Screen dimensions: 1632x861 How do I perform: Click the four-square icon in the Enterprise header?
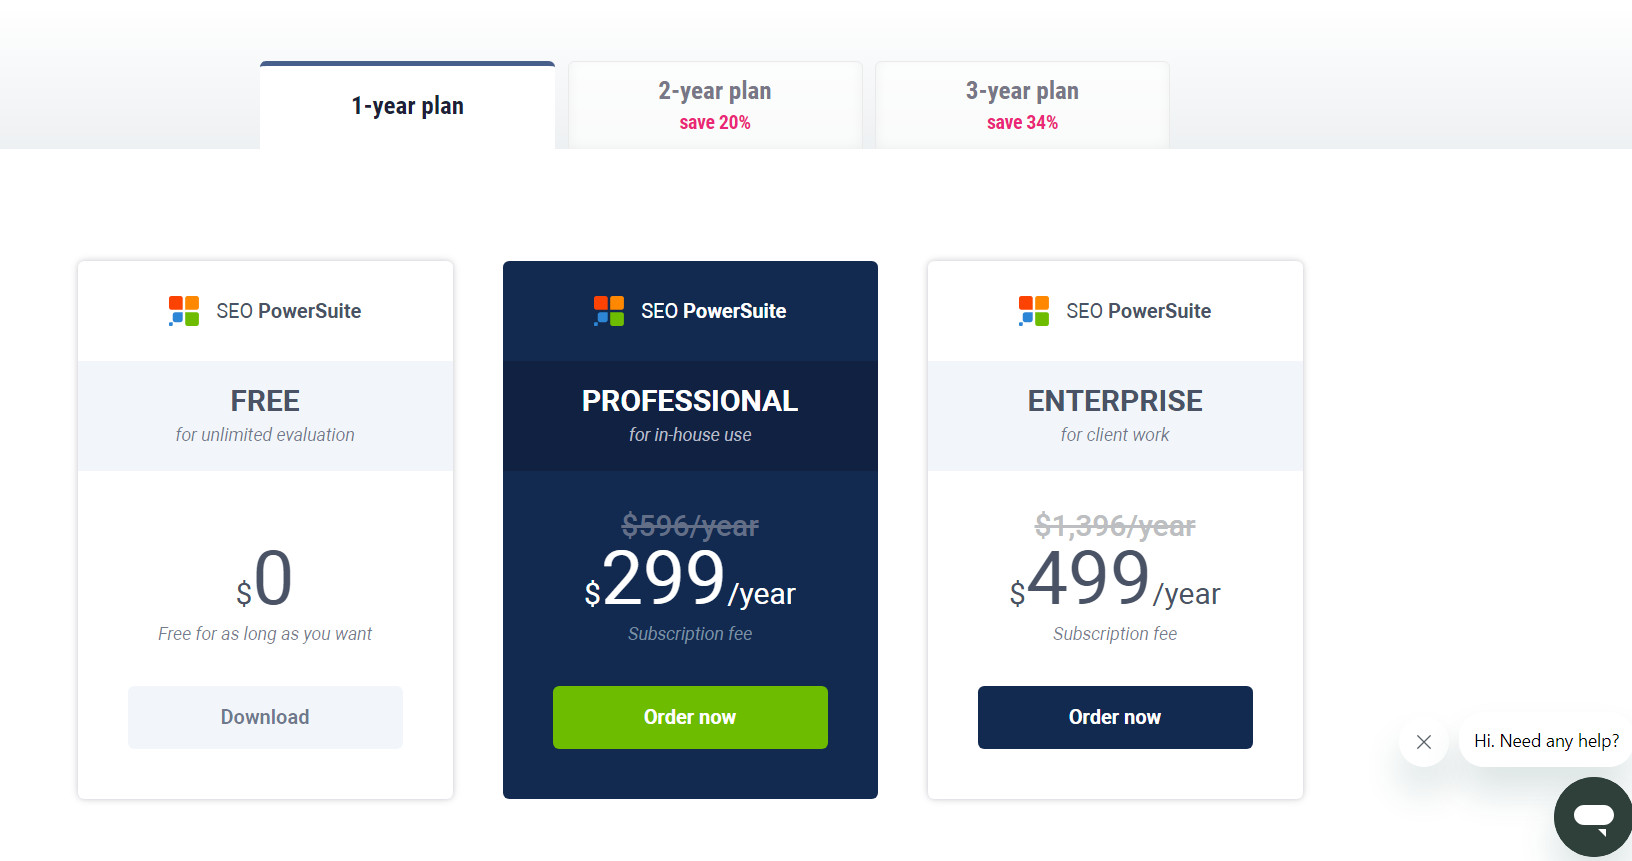1032,310
